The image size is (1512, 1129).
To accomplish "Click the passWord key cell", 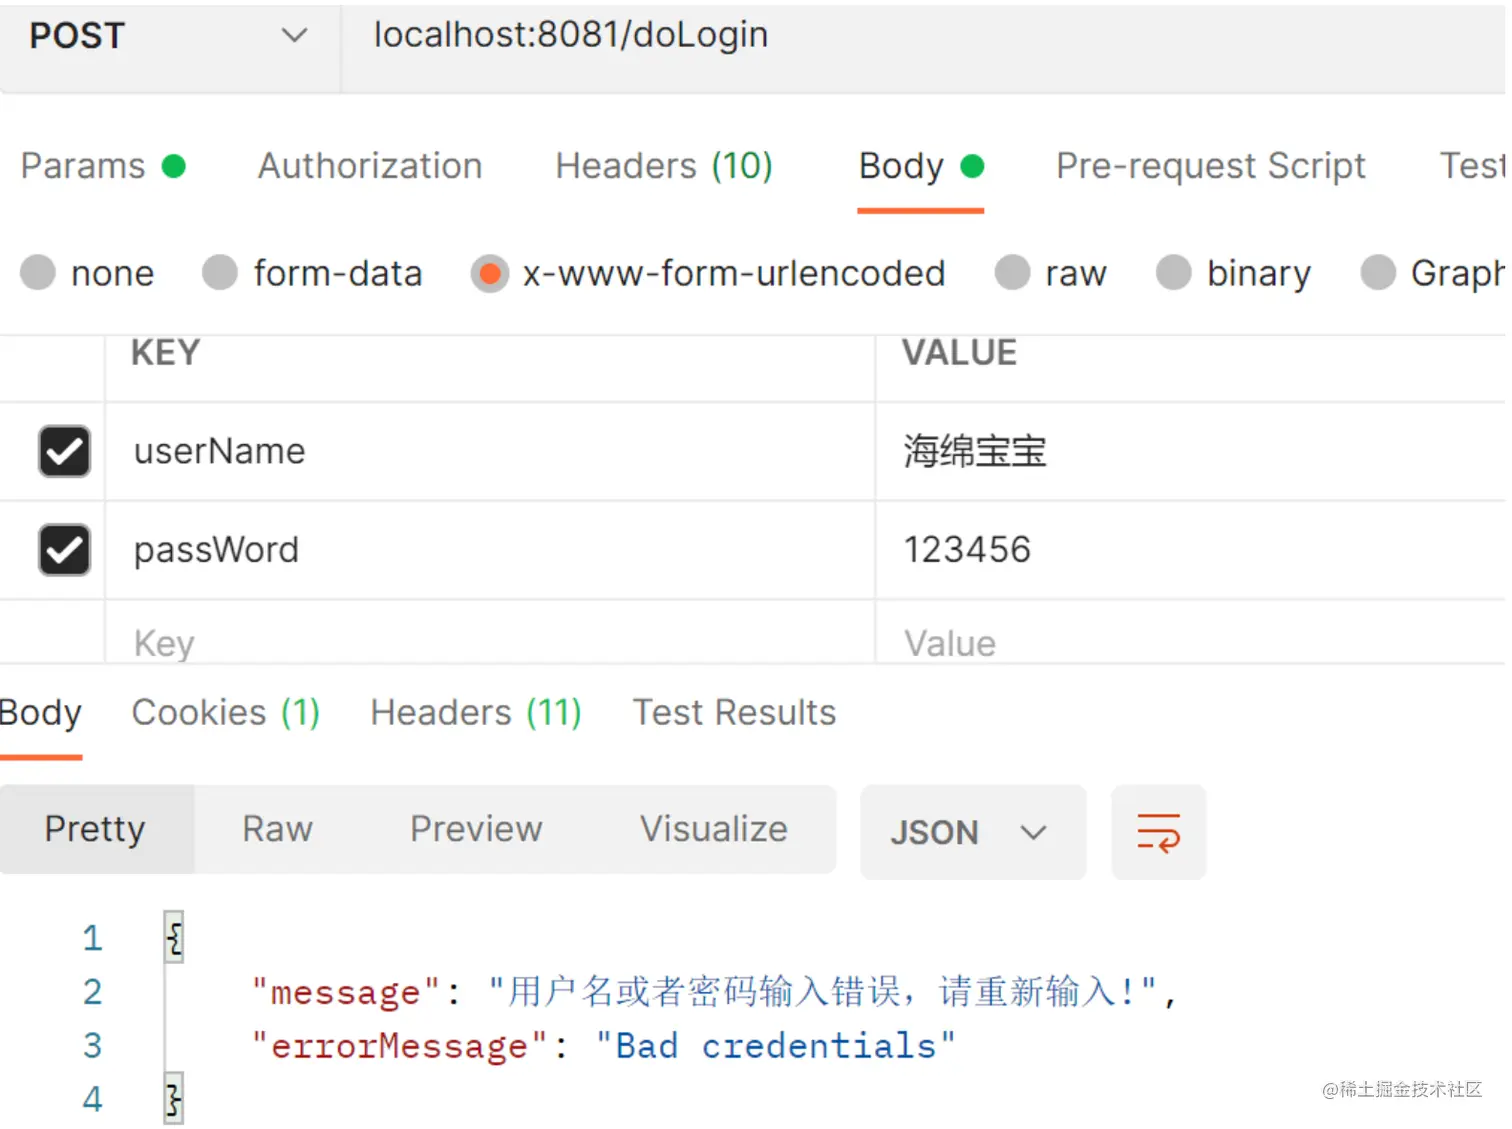I will pyautogui.click(x=490, y=549).
